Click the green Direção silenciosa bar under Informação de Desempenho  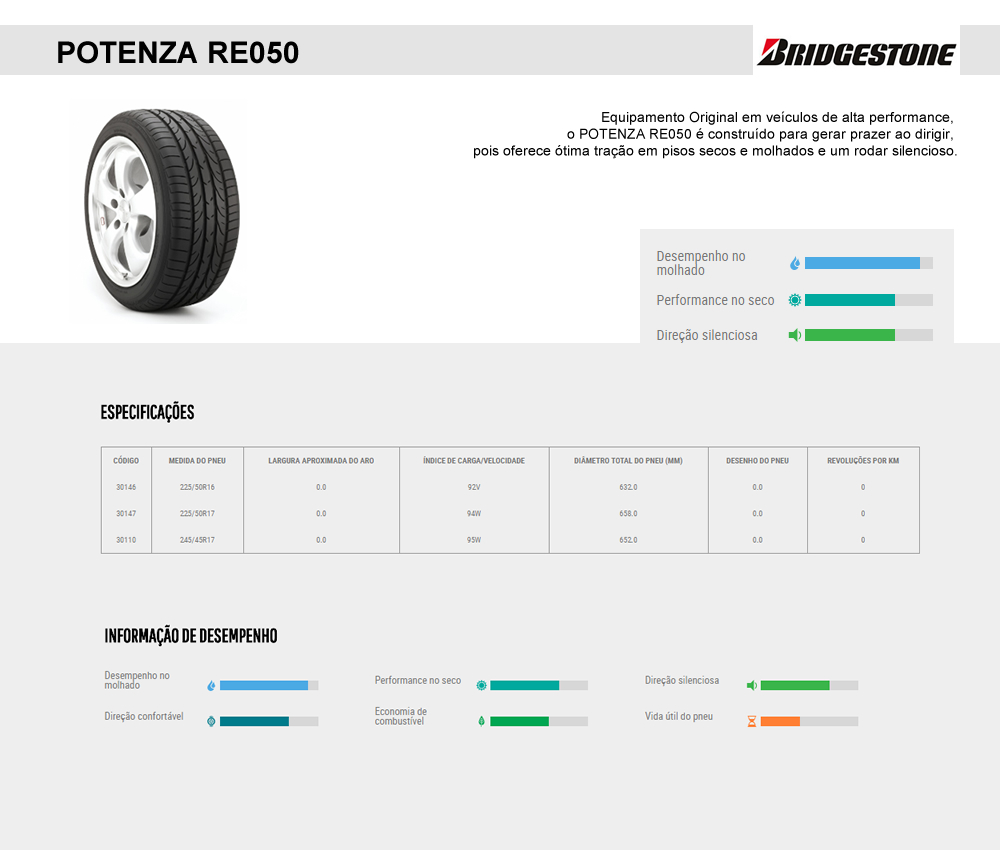tap(809, 685)
